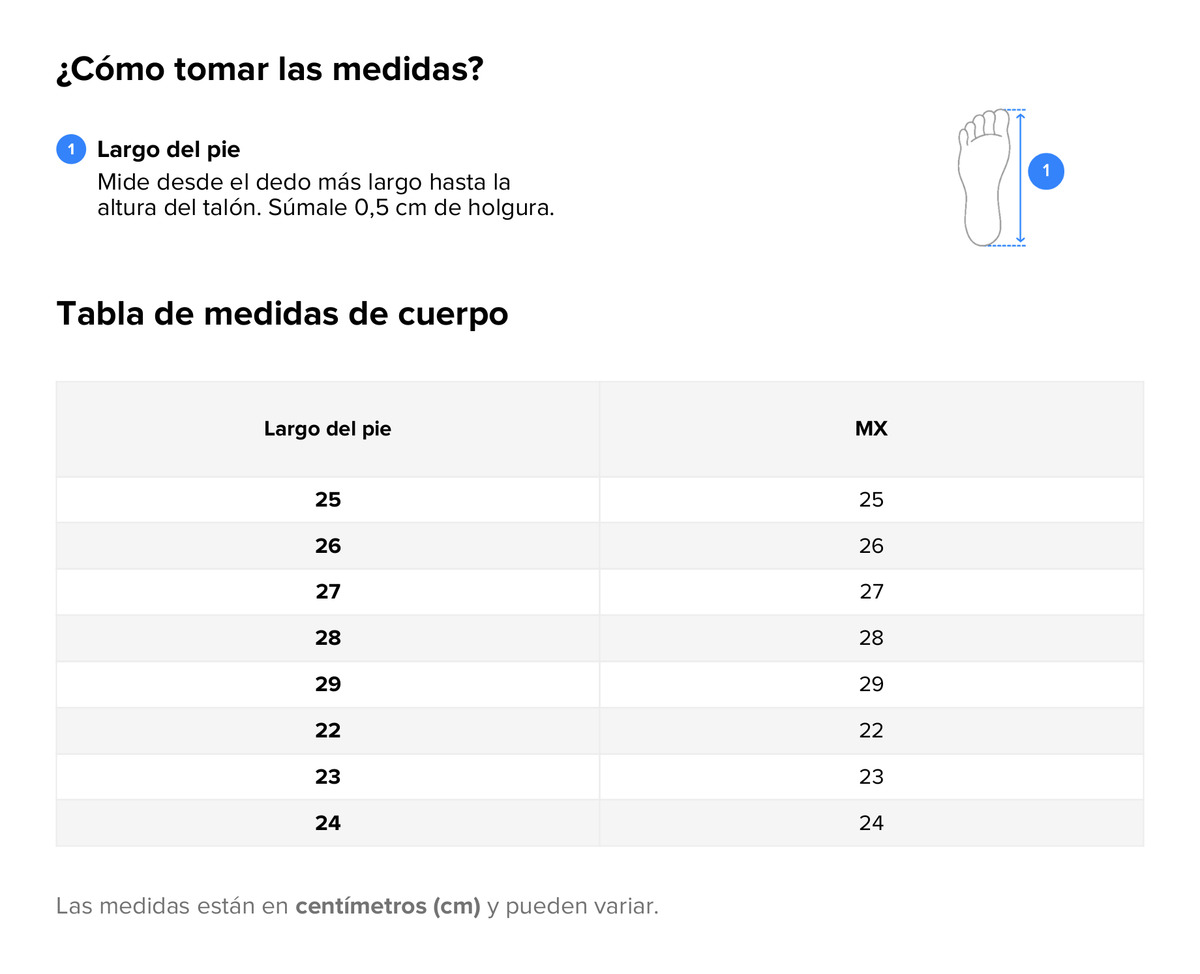Click the 25 value in the MX column
Image resolution: width=1200 pixels, height=974 pixels.
tap(871, 500)
